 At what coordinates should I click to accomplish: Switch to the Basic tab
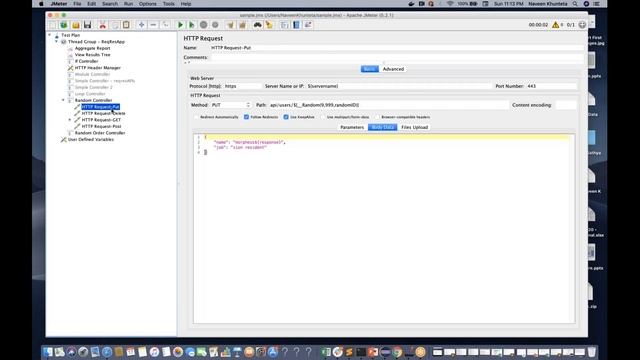tap(369, 69)
